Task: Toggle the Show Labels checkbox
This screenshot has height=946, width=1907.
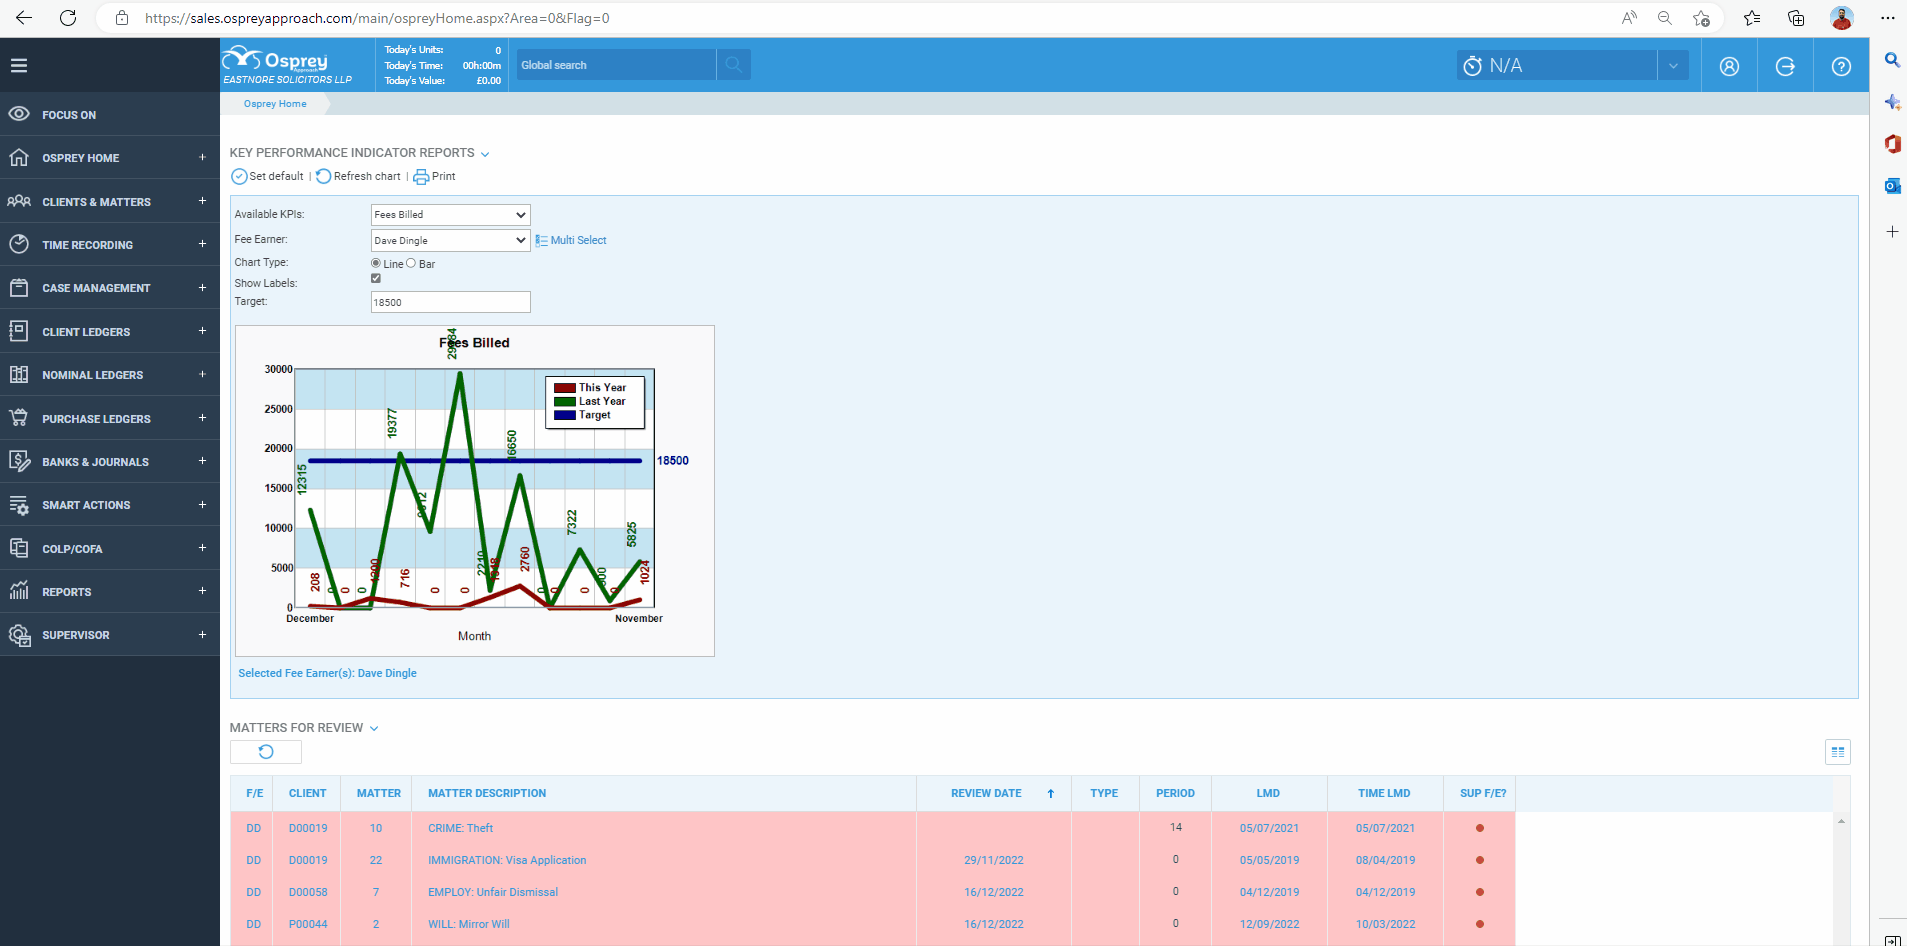Action: pyautogui.click(x=376, y=278)
